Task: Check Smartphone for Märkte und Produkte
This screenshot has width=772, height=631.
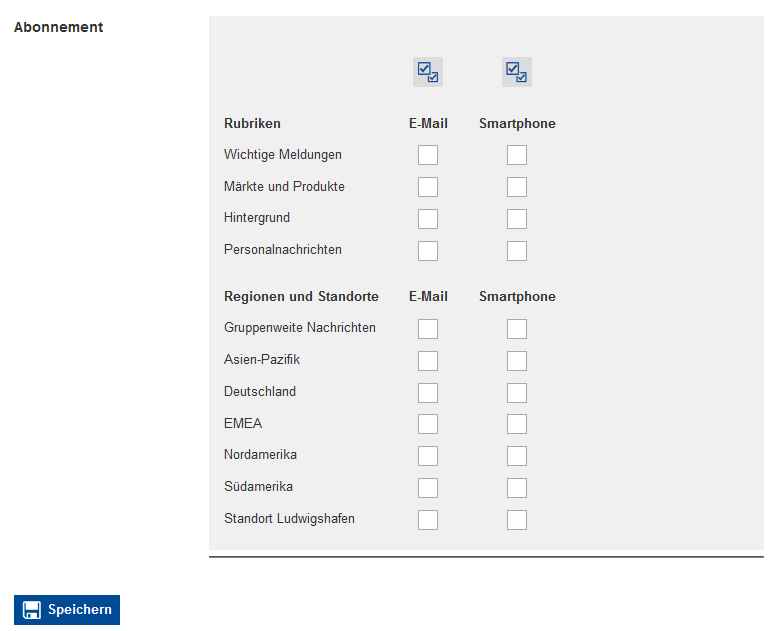Action: [x=517, y=187]
